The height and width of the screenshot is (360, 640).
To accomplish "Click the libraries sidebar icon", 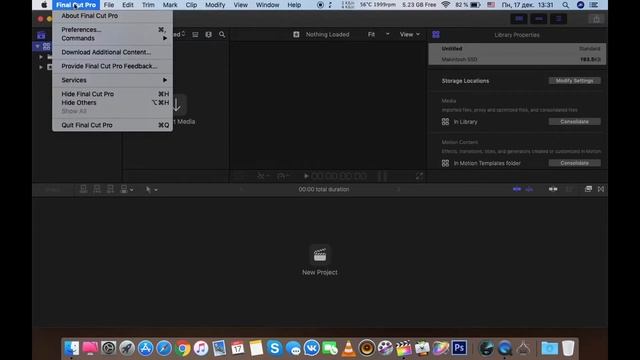I will point(41,35).
